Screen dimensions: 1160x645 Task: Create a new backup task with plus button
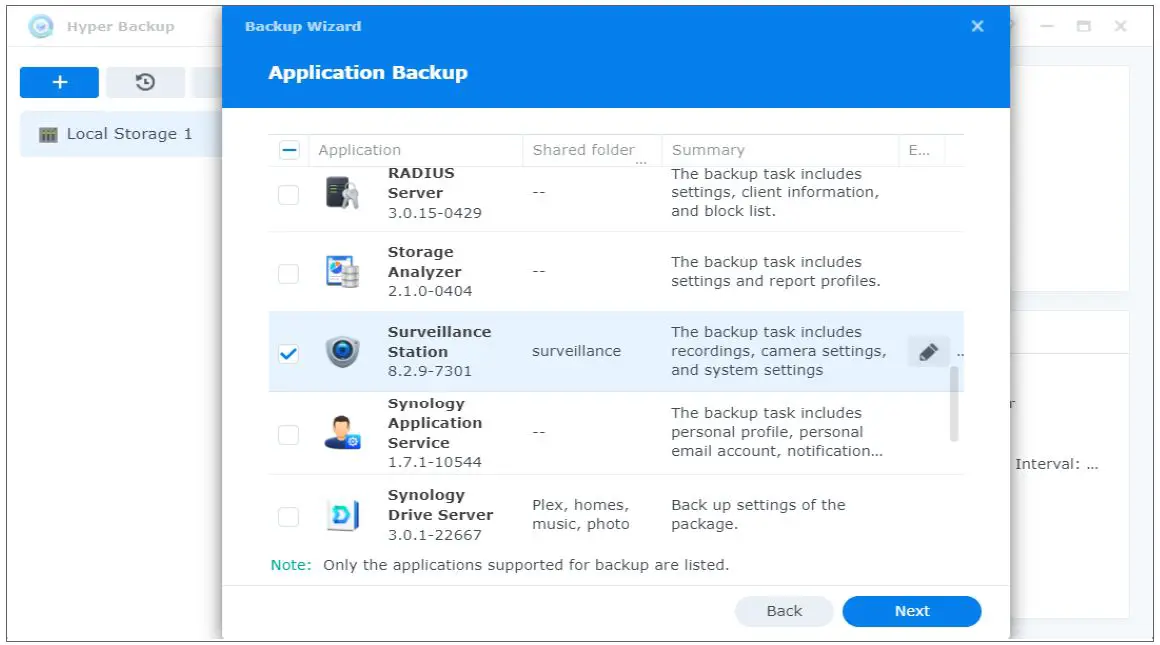(59, 82)
